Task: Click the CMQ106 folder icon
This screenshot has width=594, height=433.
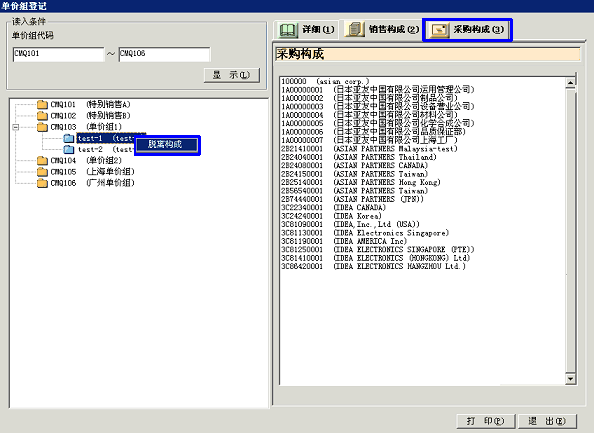Action: [42, 183]
